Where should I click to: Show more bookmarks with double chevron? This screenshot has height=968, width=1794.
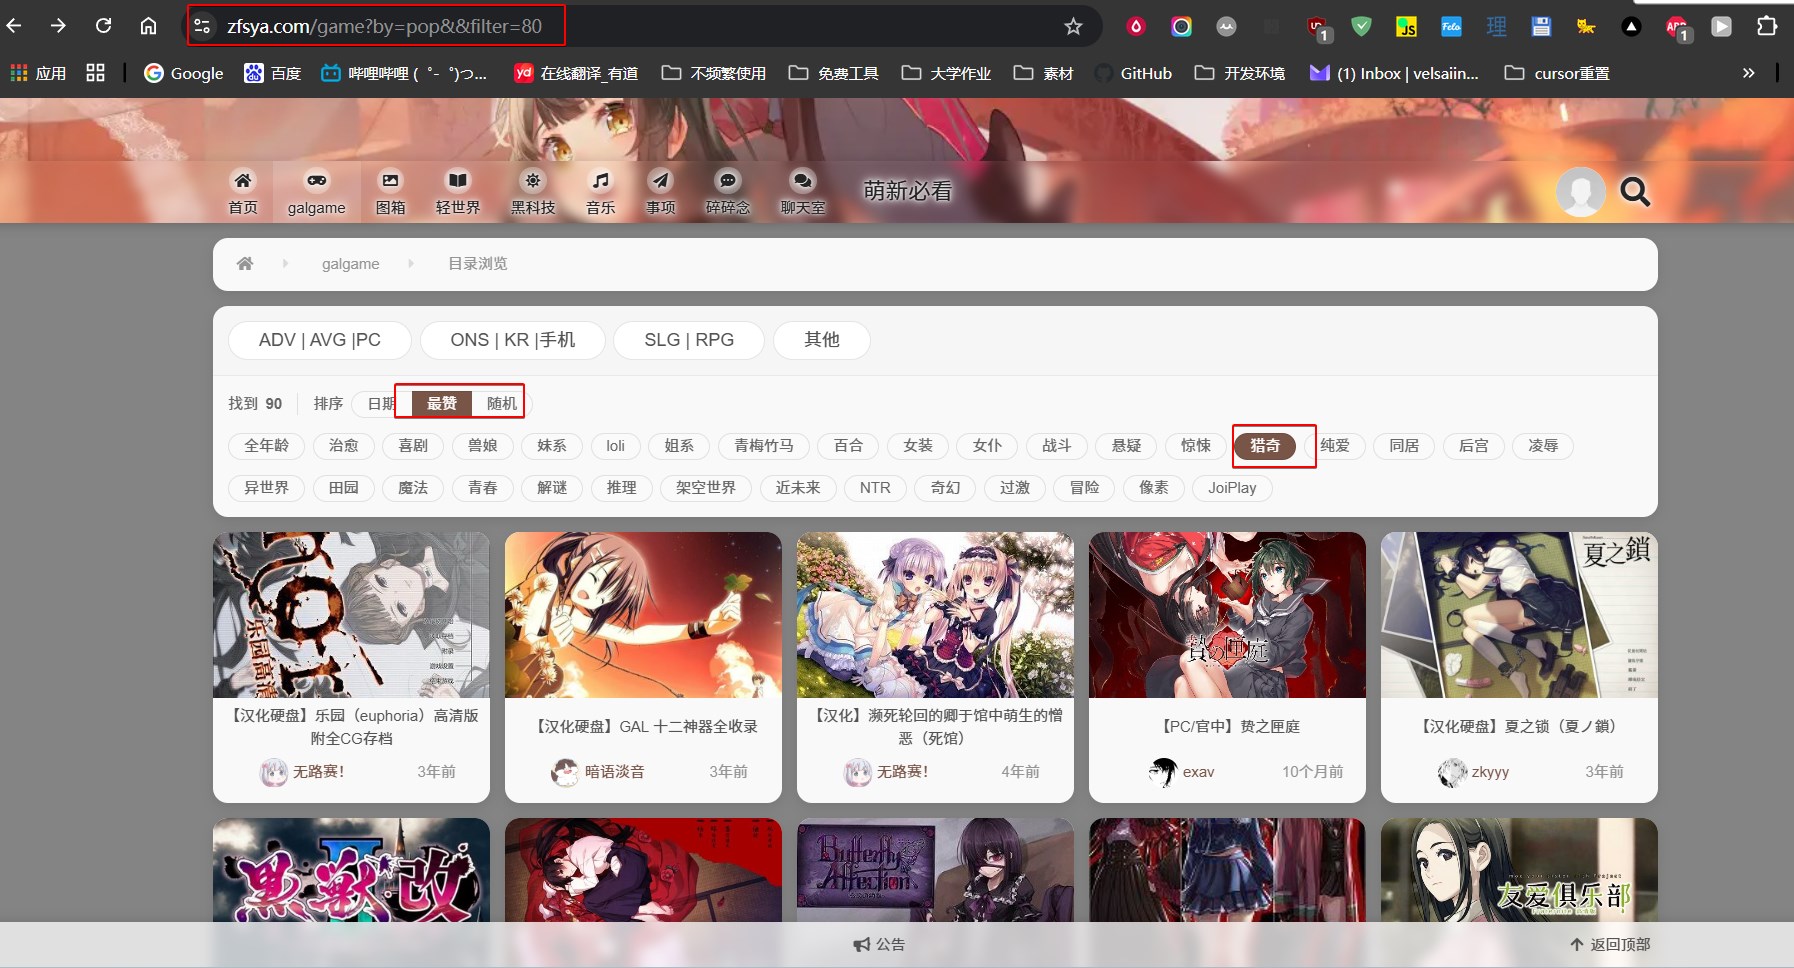(x=1748, y=73)
